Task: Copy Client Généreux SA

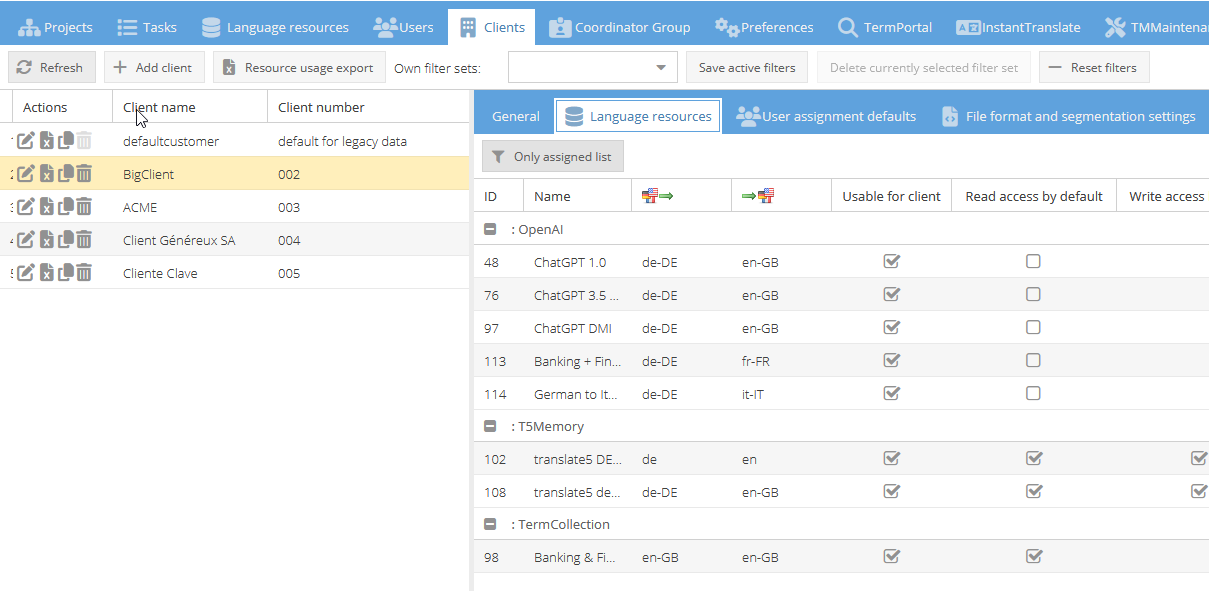Action: pos(66,240)
